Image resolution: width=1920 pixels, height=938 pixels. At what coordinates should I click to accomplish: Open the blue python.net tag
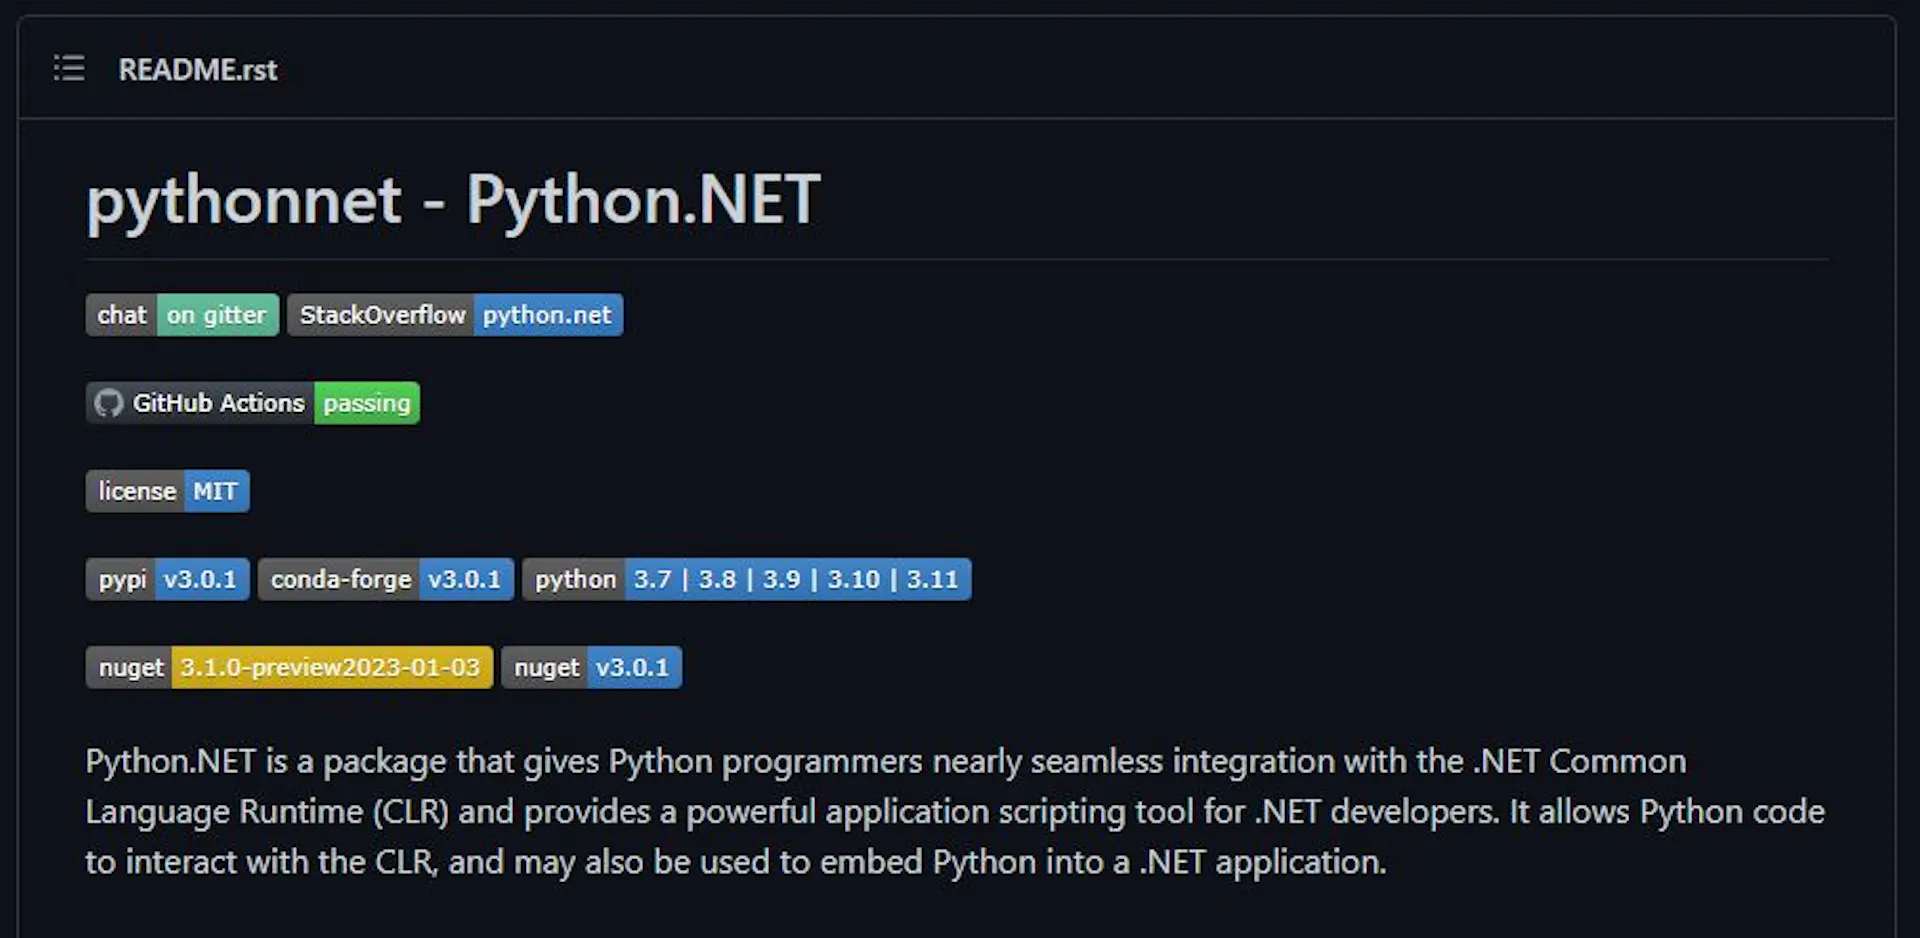(x=548, y=315)
